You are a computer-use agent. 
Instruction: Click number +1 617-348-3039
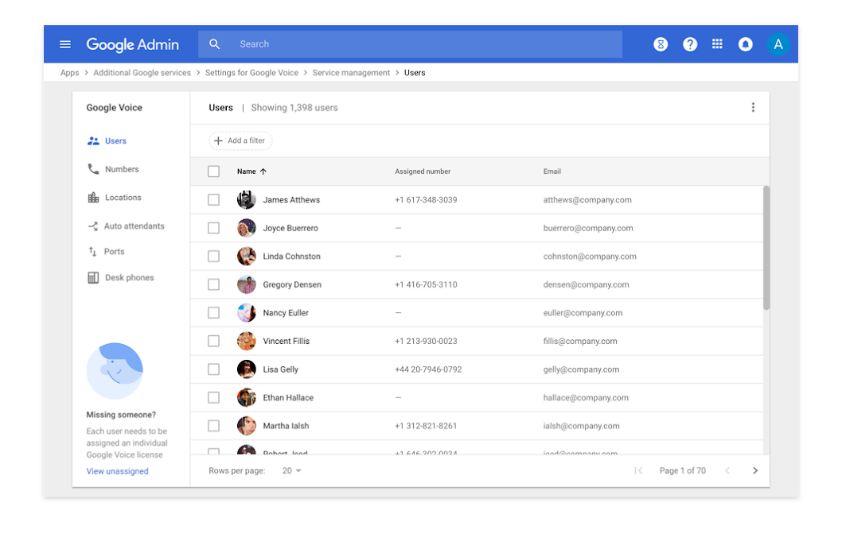(x=426, y=199)
